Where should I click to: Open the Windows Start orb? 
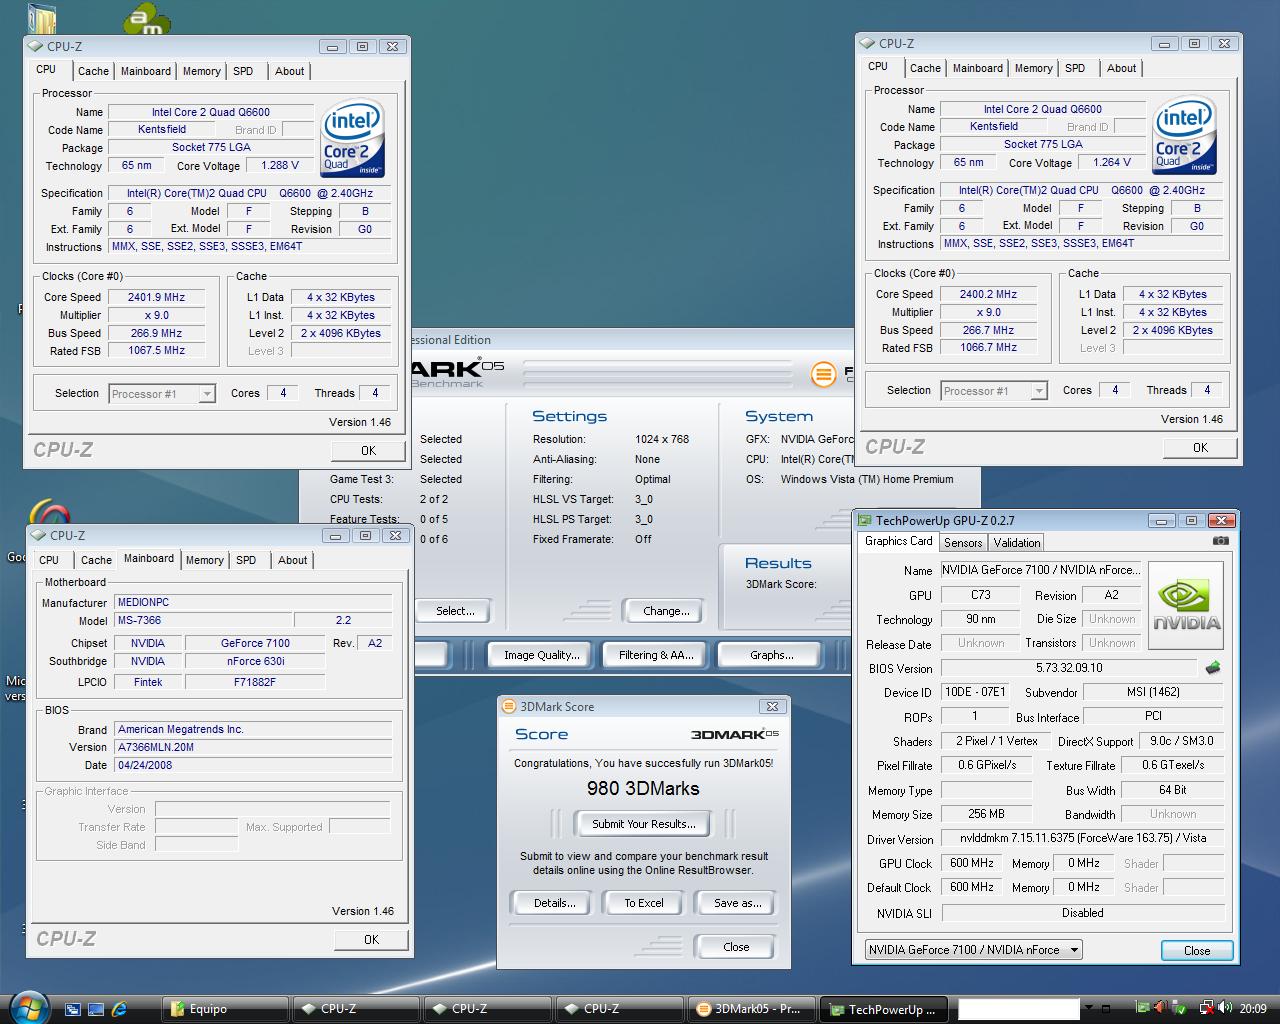(27, 1006)
